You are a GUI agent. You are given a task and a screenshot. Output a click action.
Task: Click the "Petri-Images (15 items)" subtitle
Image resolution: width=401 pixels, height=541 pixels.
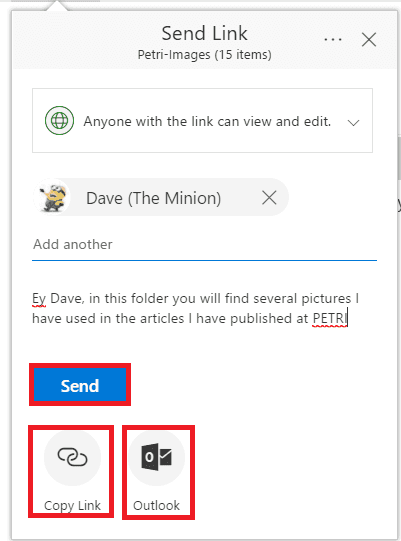tap(204, 55)
